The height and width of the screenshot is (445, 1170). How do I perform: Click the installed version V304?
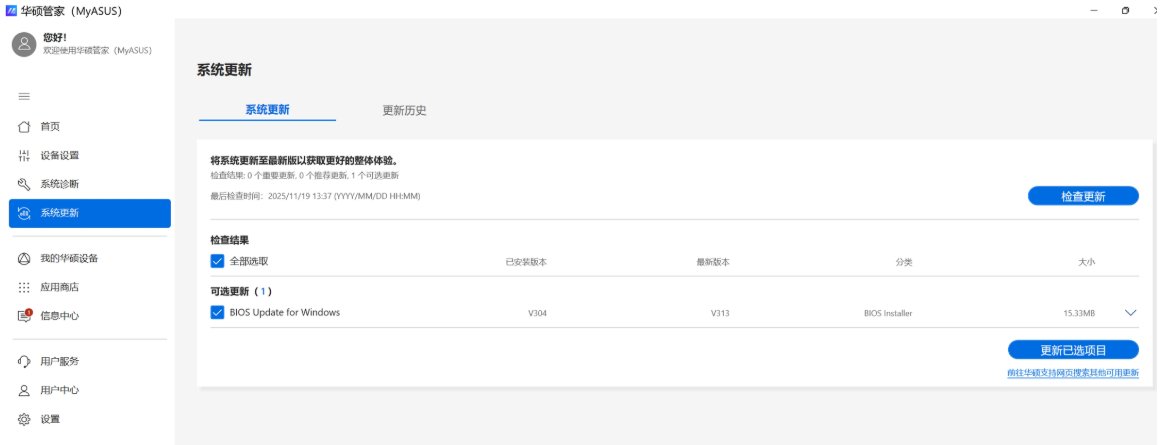(537, 314)
